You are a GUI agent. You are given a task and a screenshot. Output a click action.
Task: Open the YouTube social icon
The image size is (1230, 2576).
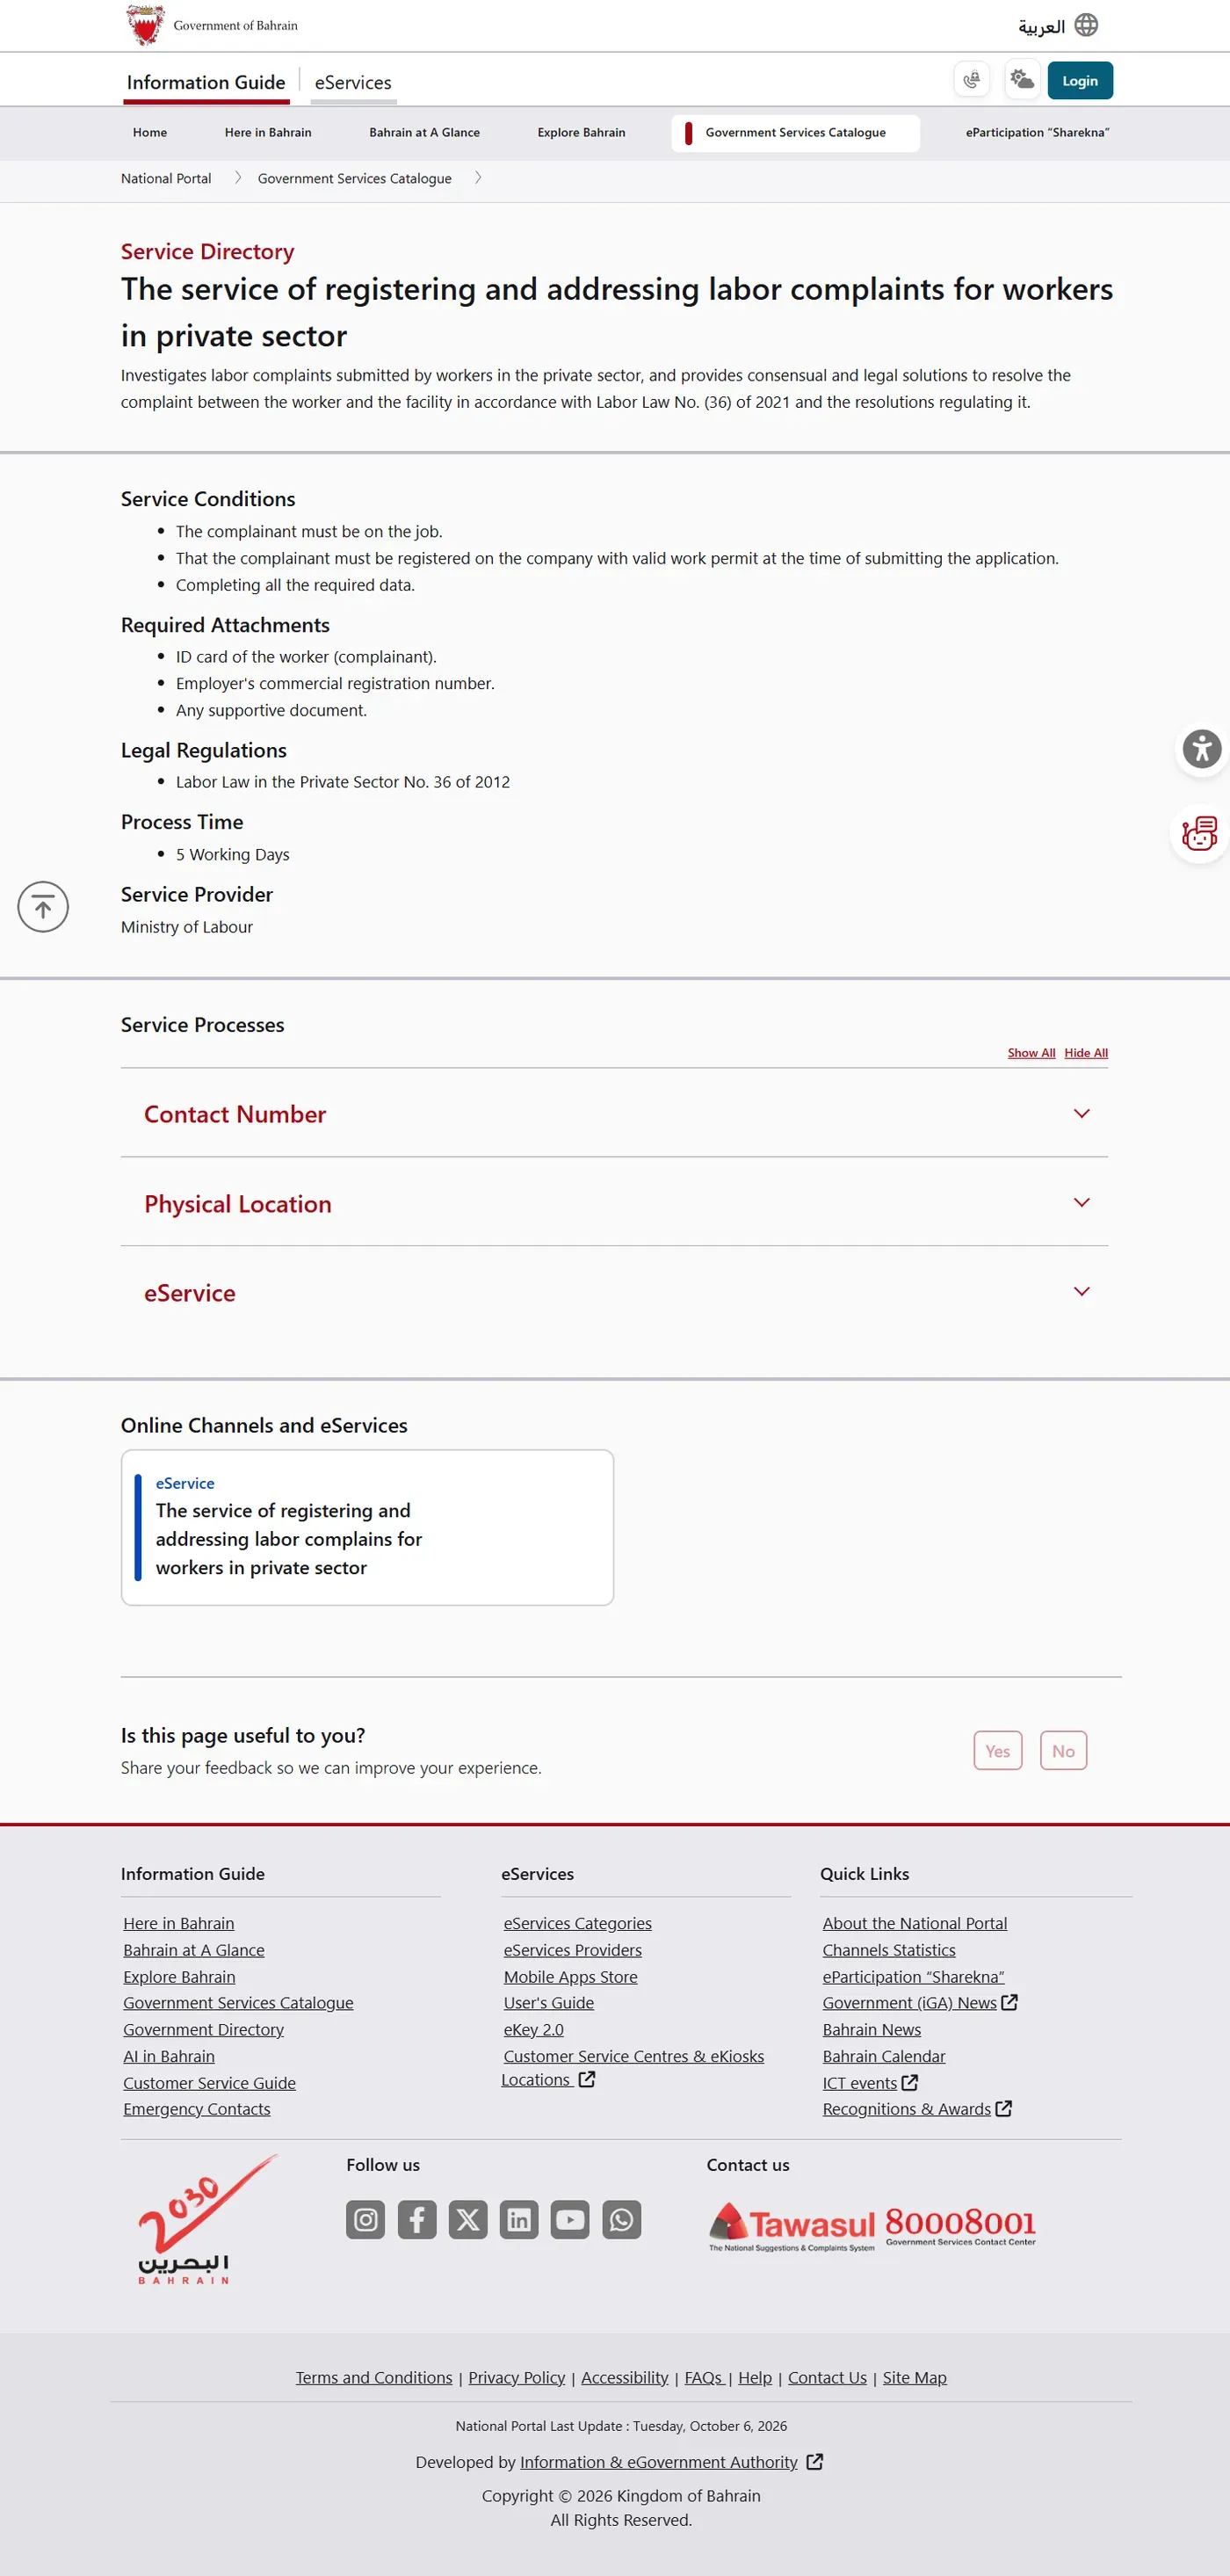click(x=570, y=2219)
